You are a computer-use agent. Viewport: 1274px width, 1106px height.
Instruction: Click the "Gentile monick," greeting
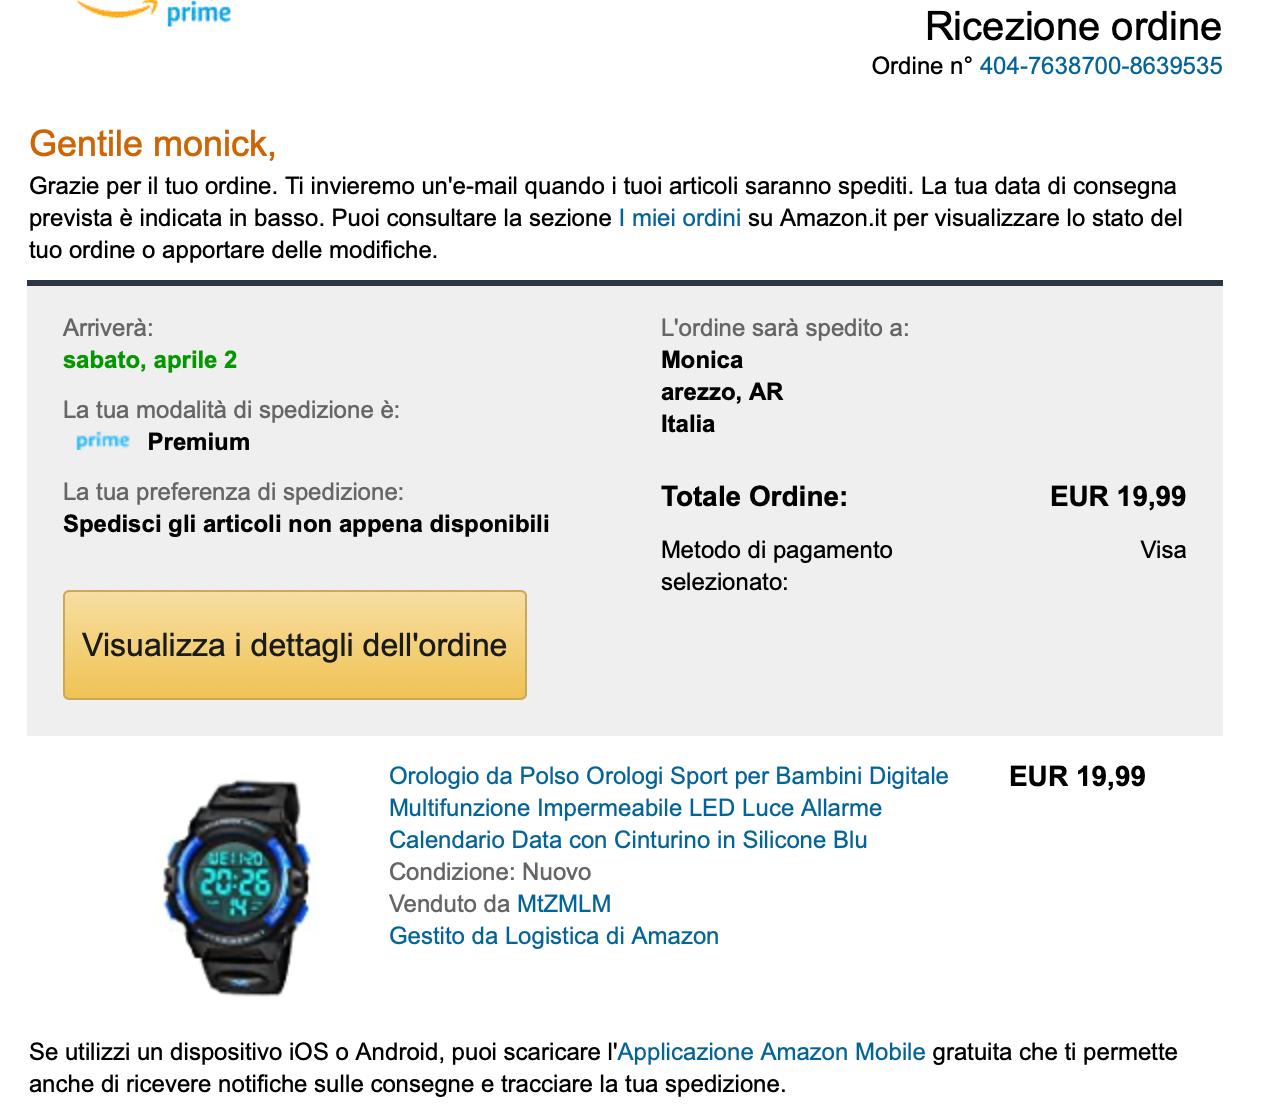coord(153,144)
